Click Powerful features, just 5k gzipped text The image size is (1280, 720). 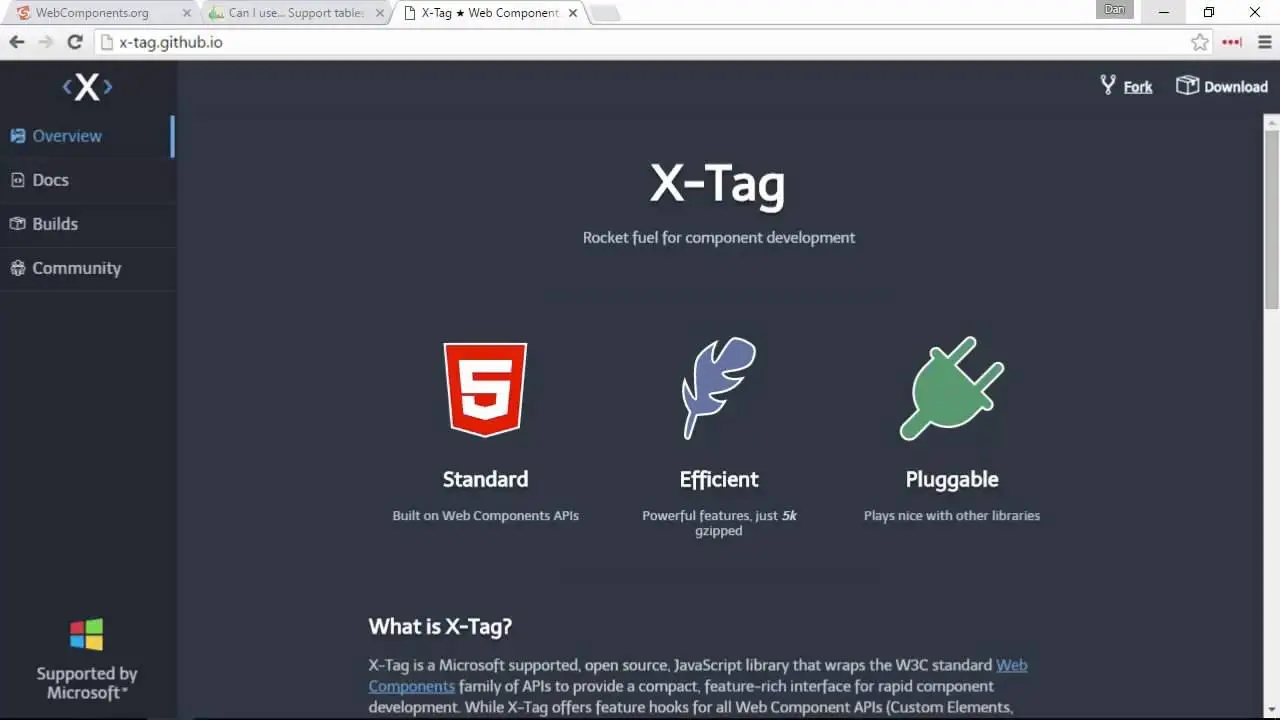pyautogui.click(x=719, y=523)
